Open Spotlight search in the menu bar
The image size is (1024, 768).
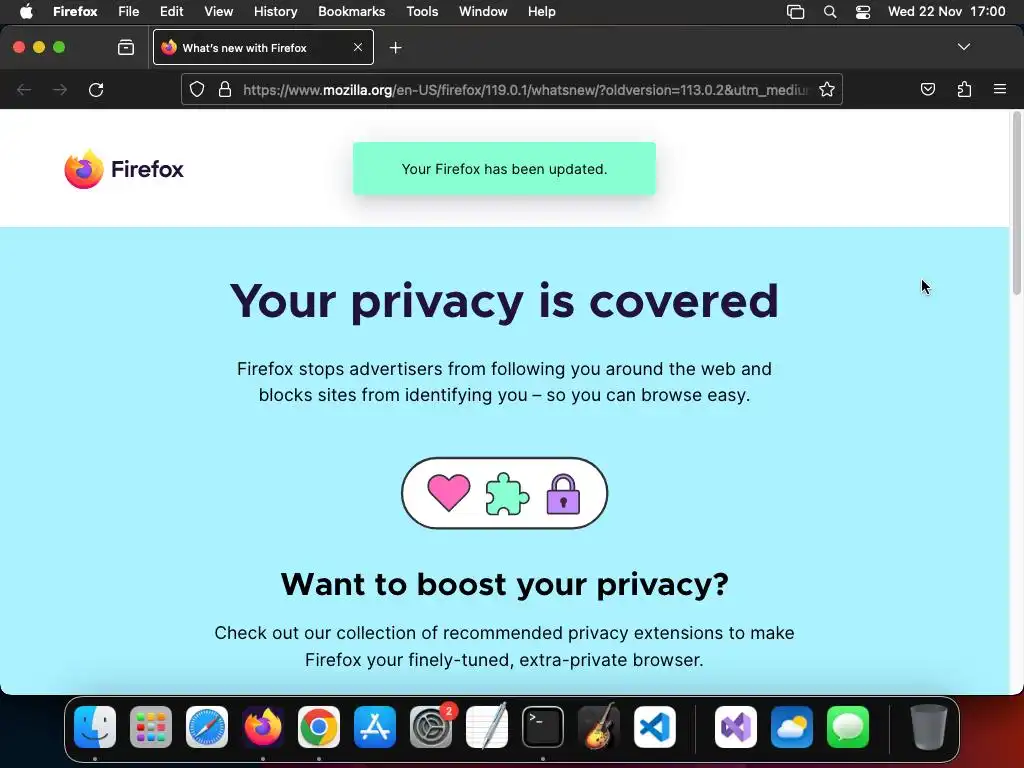(830, 12)
